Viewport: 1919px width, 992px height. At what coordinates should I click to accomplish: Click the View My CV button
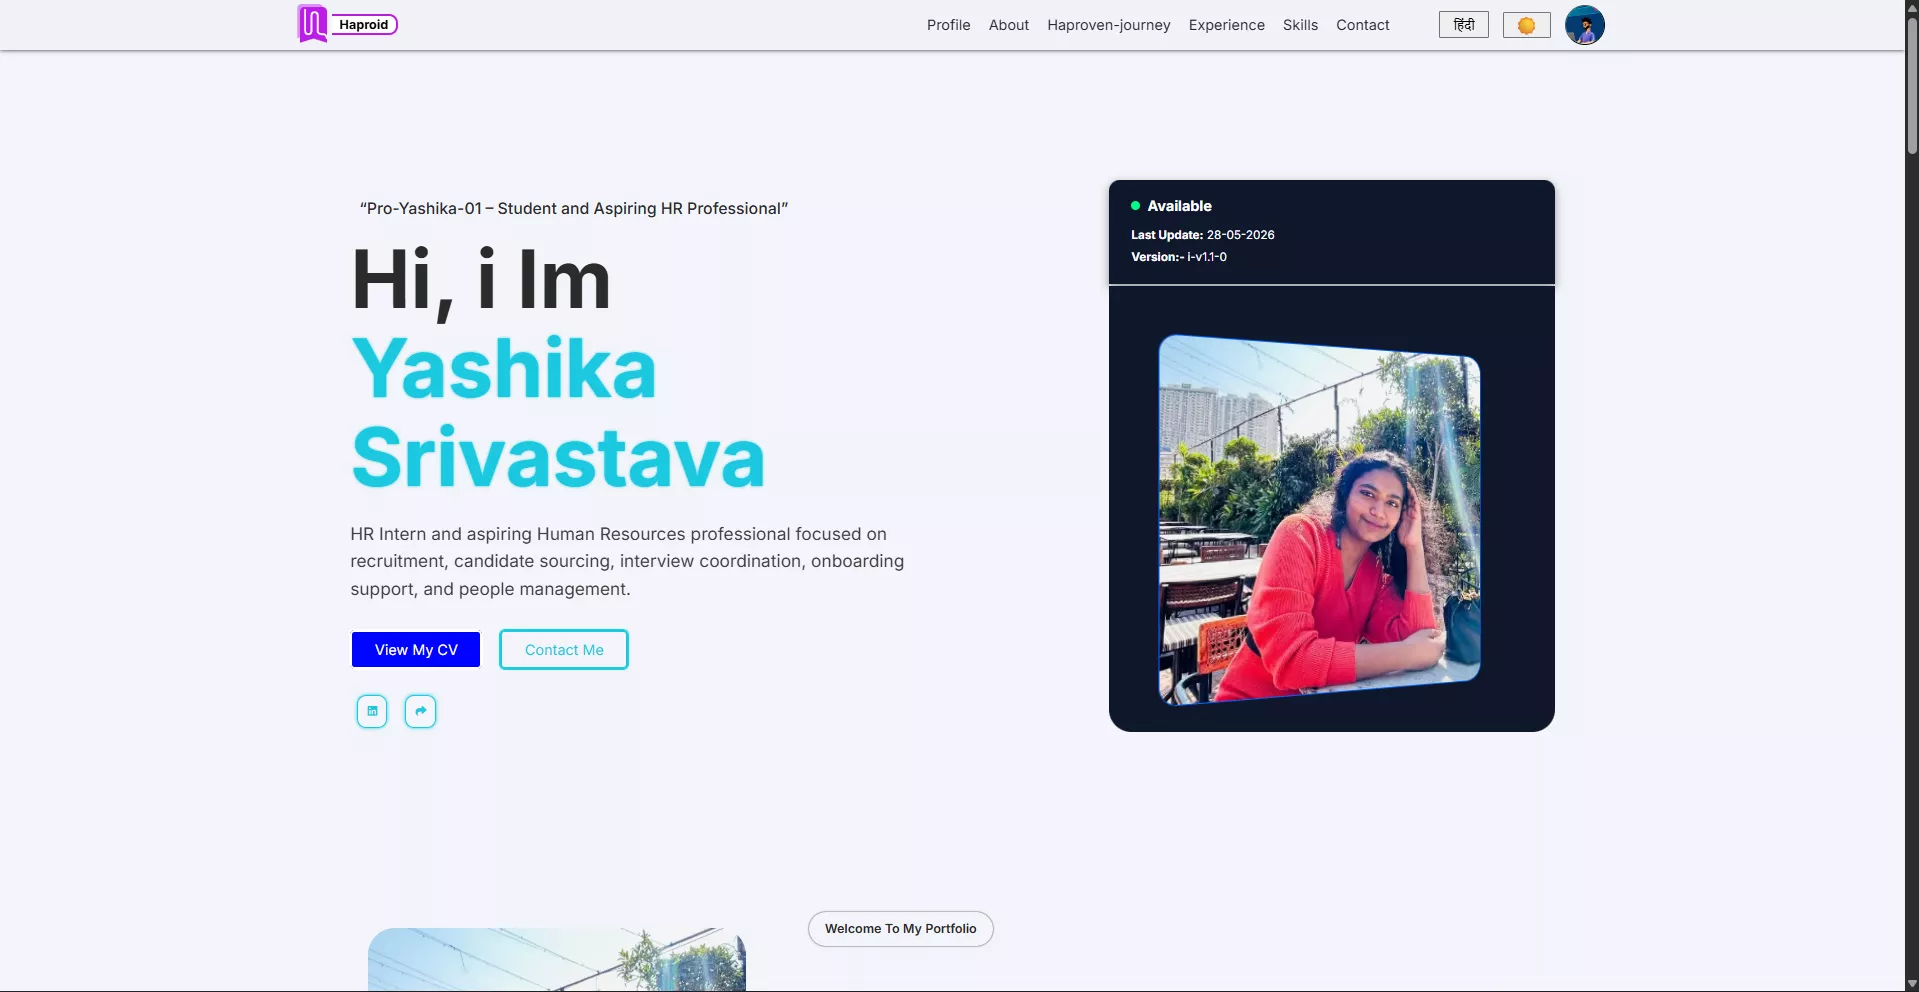pos(416,649)
